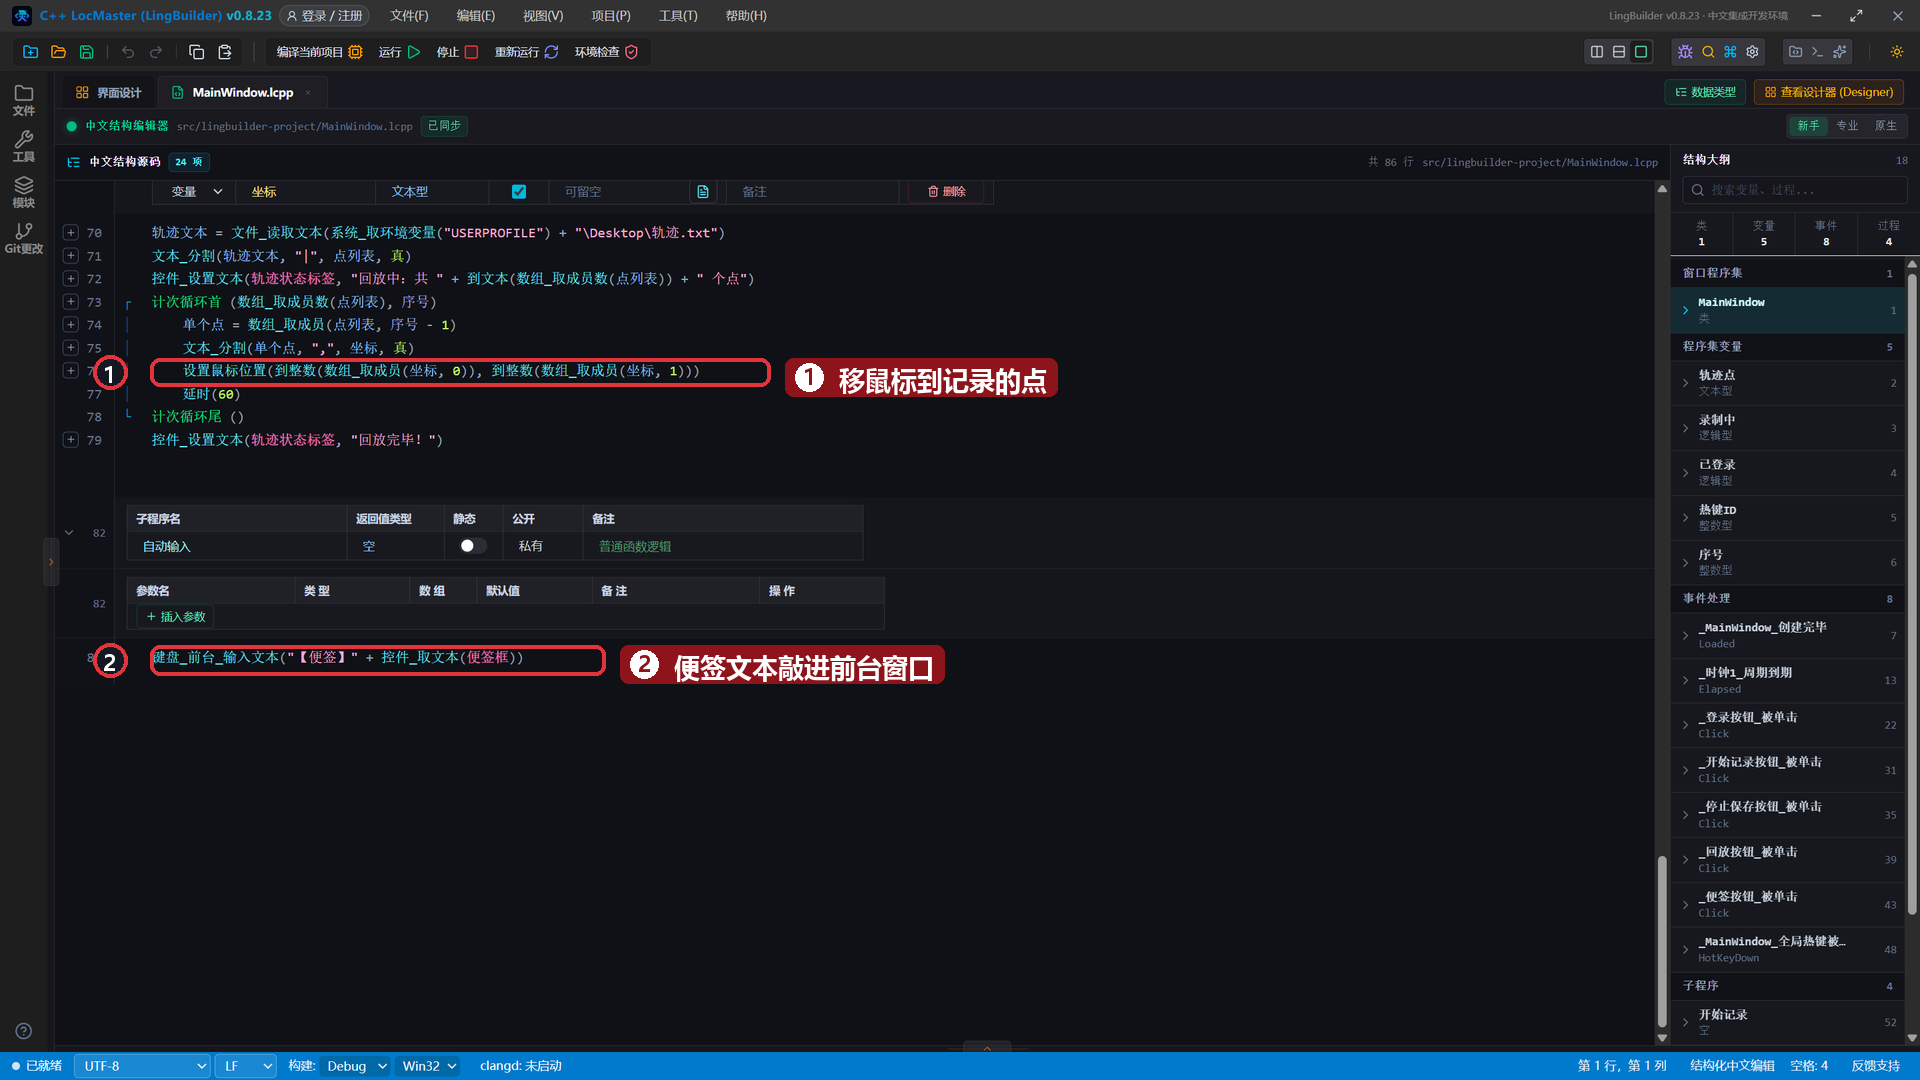
Task: Click the 运行 run button
Action: pyautogui.click(x=399, y=52)
